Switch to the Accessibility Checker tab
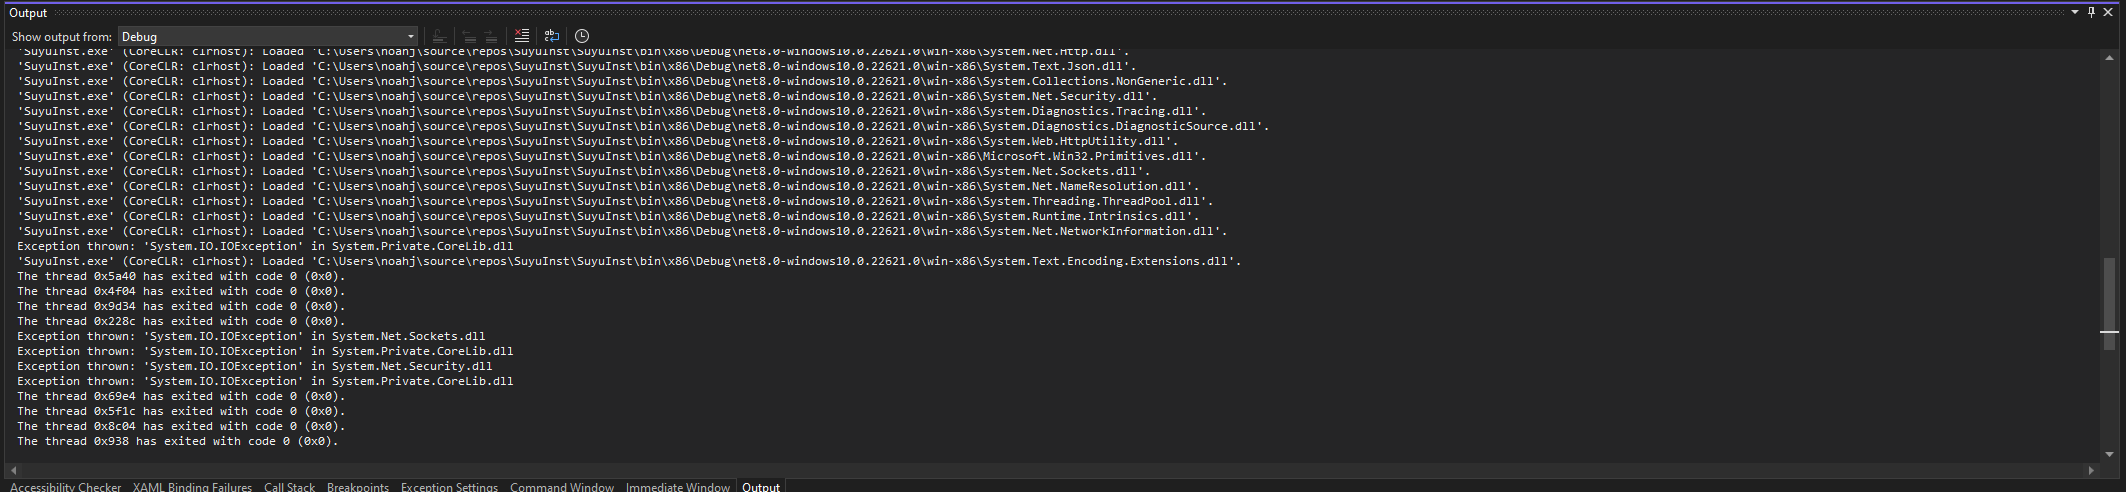This screenshot has height=492, width=2126. pyautogui.click(x=65, y=487)
